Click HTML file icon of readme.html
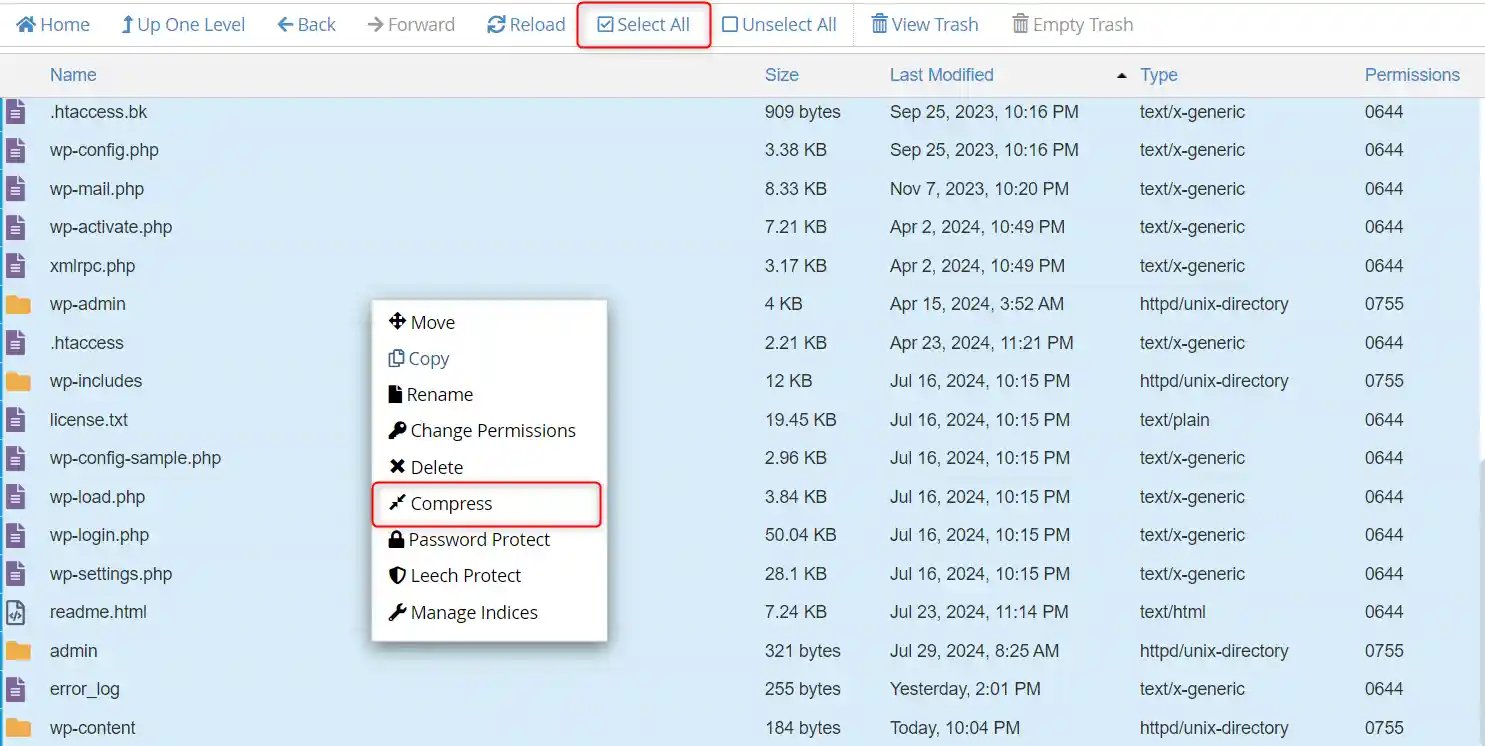Screen dimensions: 1485x746 pos(16,612)
